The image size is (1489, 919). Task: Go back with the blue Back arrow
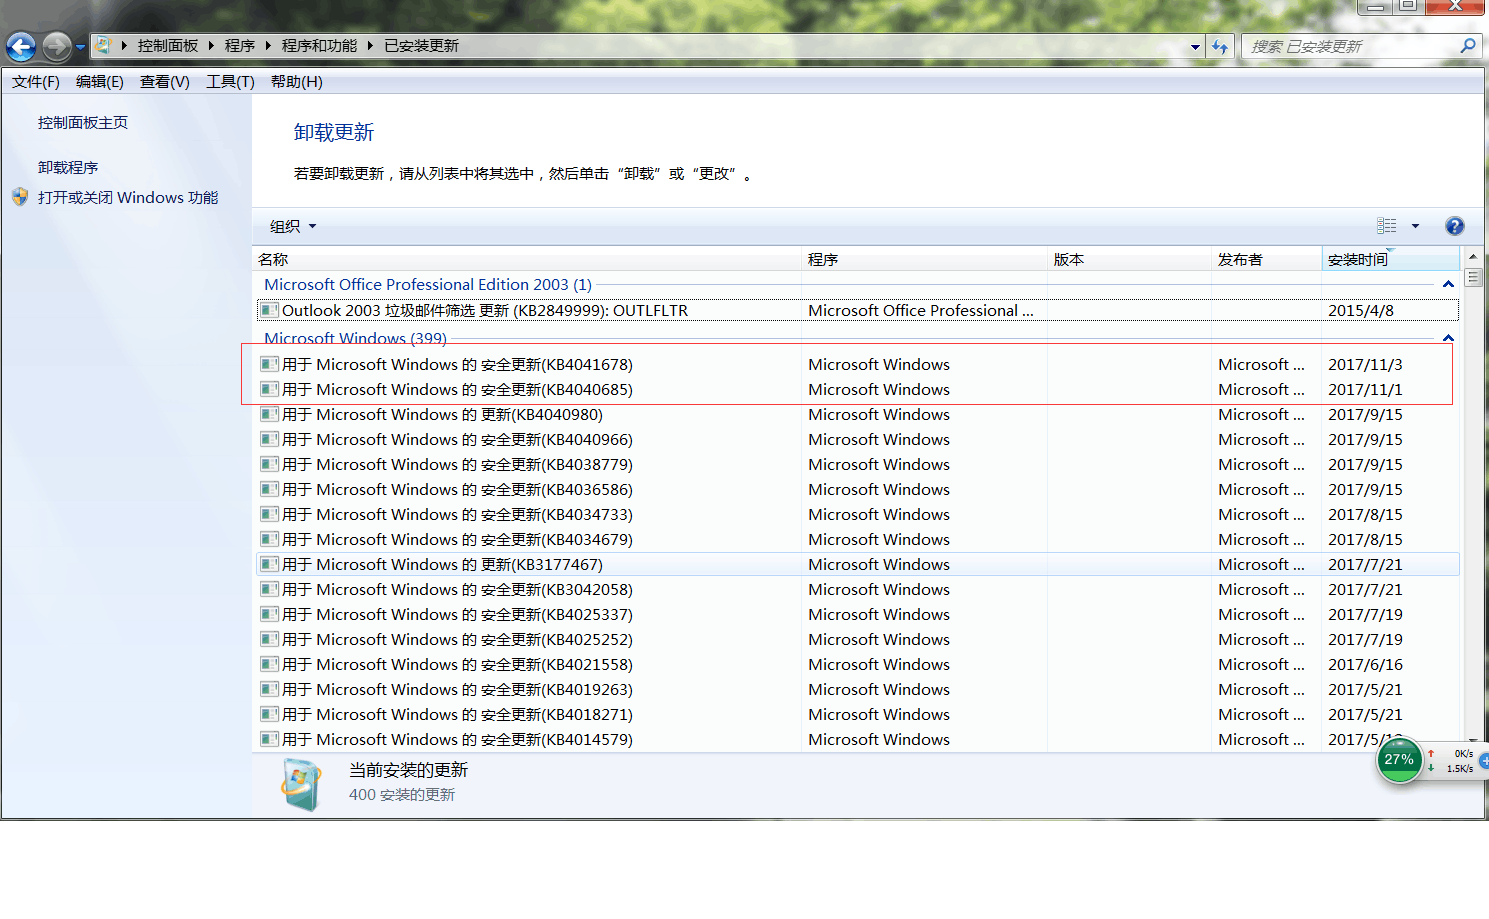pyautogui.click(x=21, y=46)
